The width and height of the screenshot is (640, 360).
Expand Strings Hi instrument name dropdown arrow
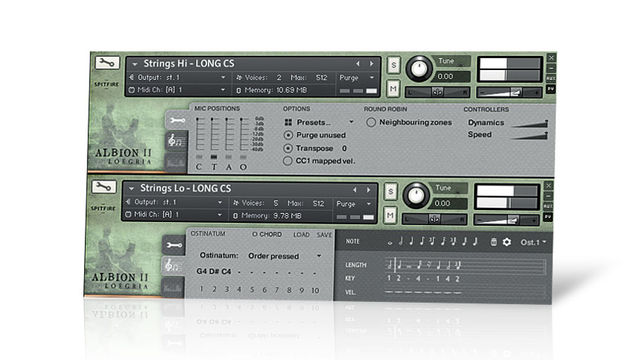(x=135, y=64)
